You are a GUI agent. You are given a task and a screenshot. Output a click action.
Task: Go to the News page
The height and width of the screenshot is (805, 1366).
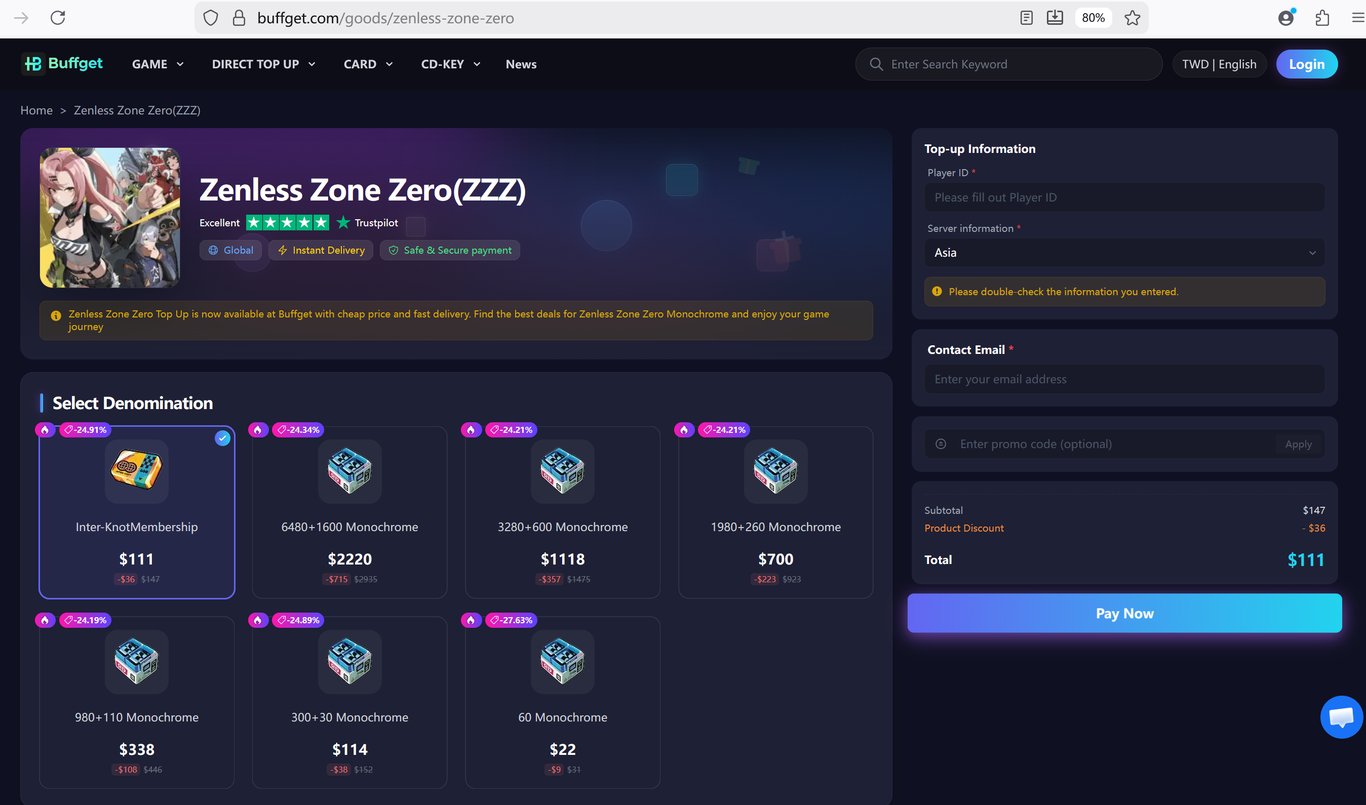point(521,64)
